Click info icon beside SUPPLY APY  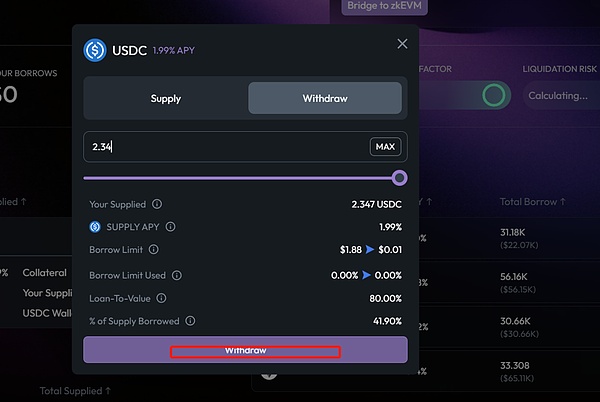point(170,227)
